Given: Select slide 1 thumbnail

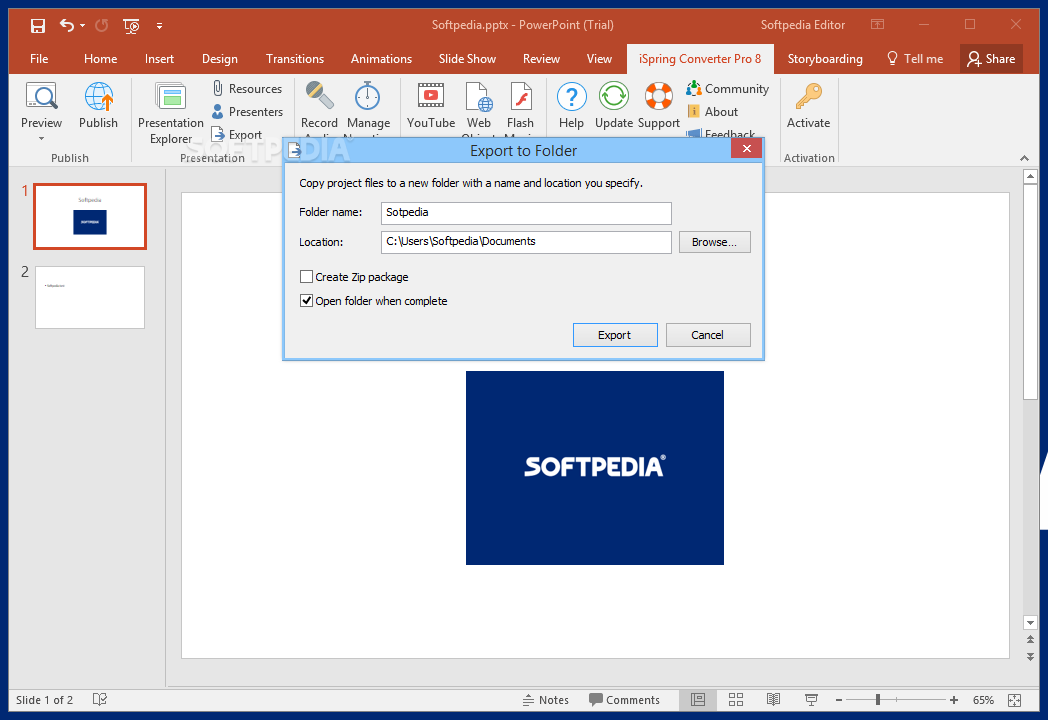Looking at the screenshot, I should (x=90, y=217).
